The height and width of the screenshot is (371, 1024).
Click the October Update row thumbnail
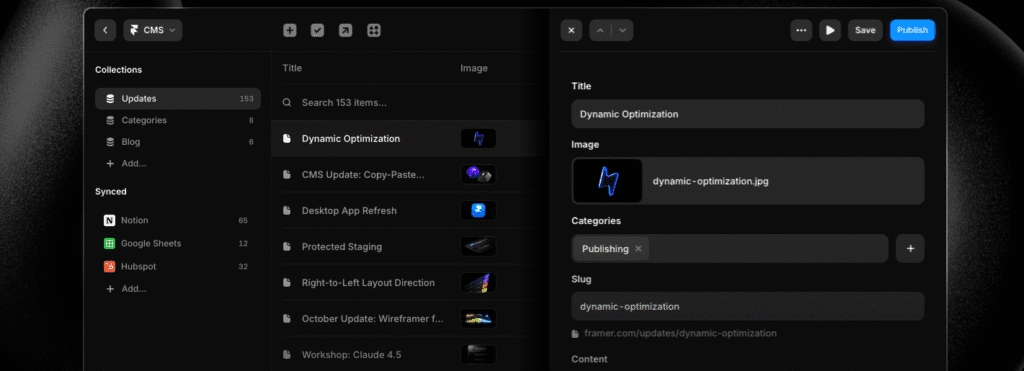click(478, 318)
